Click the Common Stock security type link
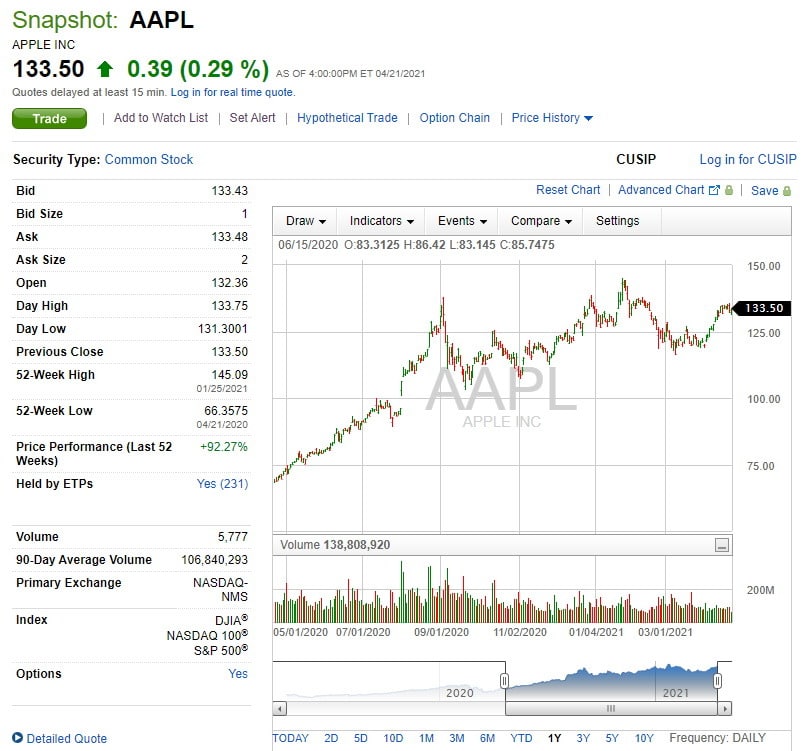The height and width of the screenshot is (751, 807). pyautogui.click(x=149, y=160)
